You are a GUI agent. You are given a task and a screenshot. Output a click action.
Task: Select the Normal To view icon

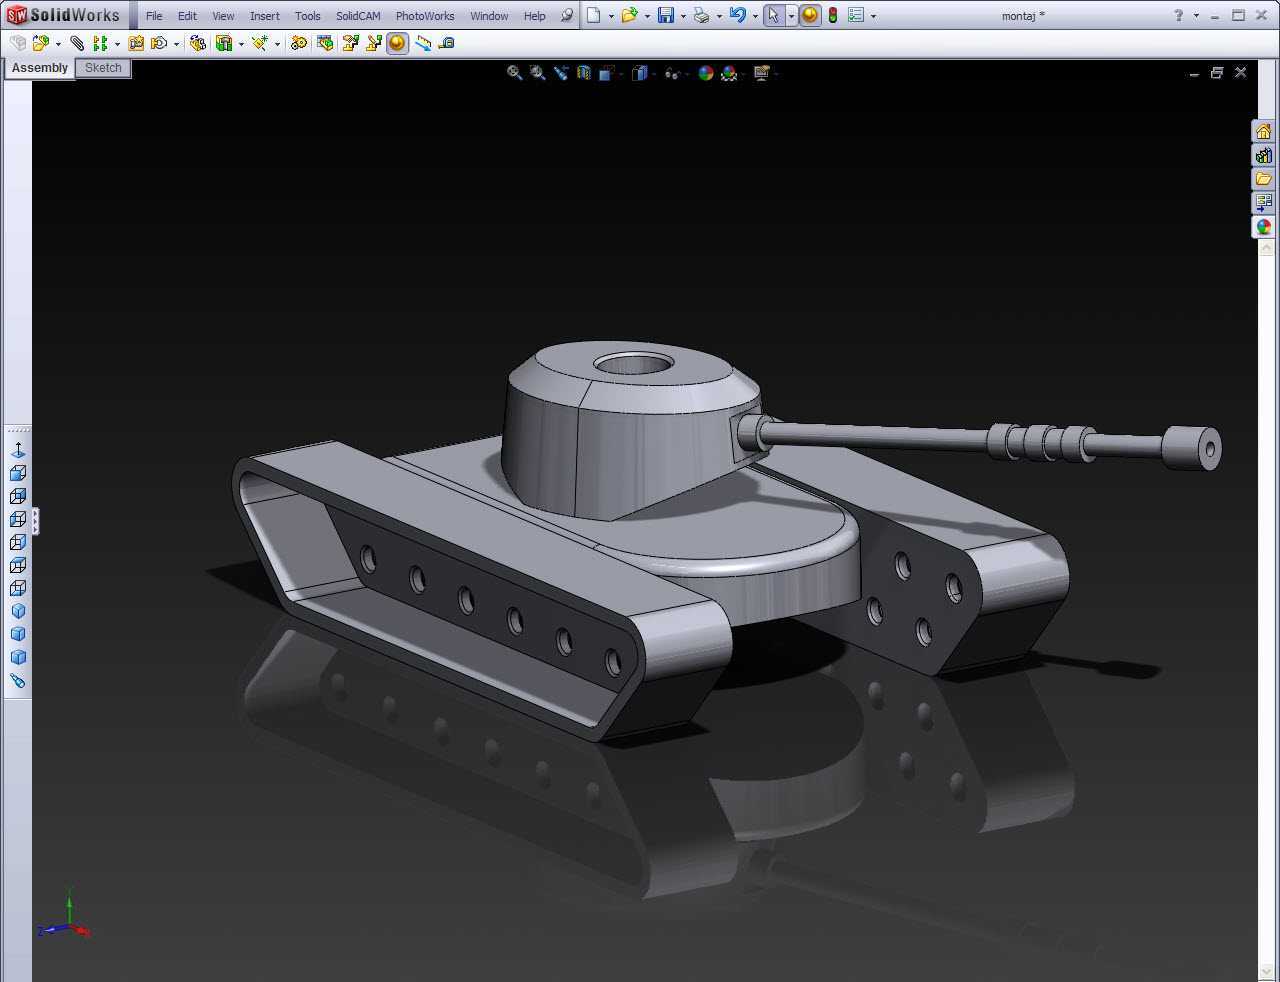pyautogui.click(x=18, y=450)
